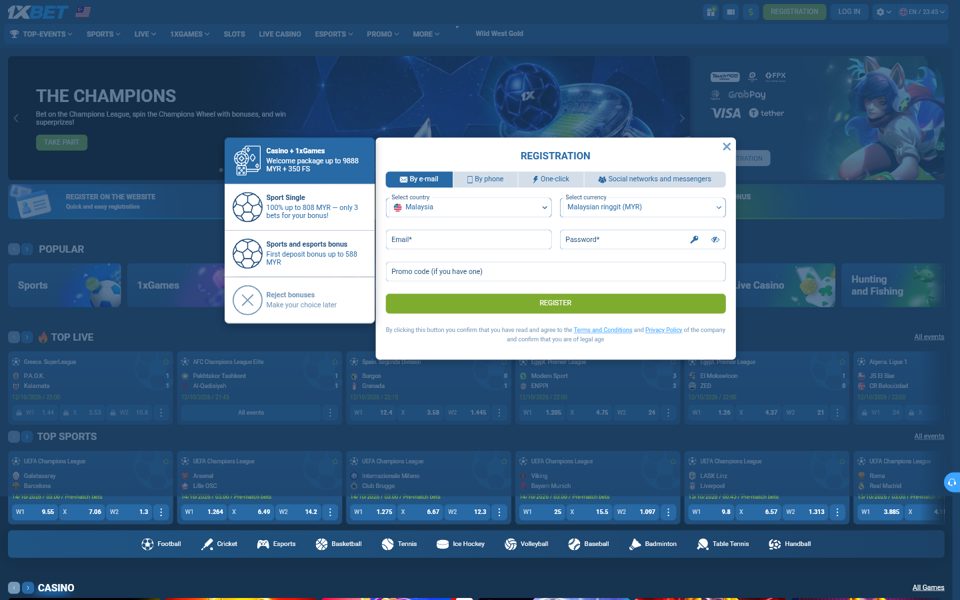
Task: Open more options on Arsenal Lille card
Action: click(x=330, y=512)
